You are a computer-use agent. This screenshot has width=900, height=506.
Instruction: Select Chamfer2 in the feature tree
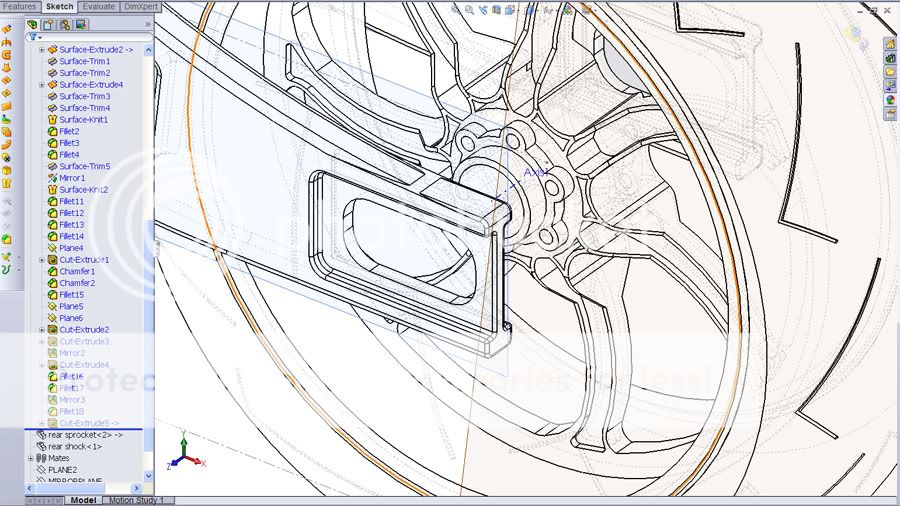pyautogui.click(x=77, y=283)
